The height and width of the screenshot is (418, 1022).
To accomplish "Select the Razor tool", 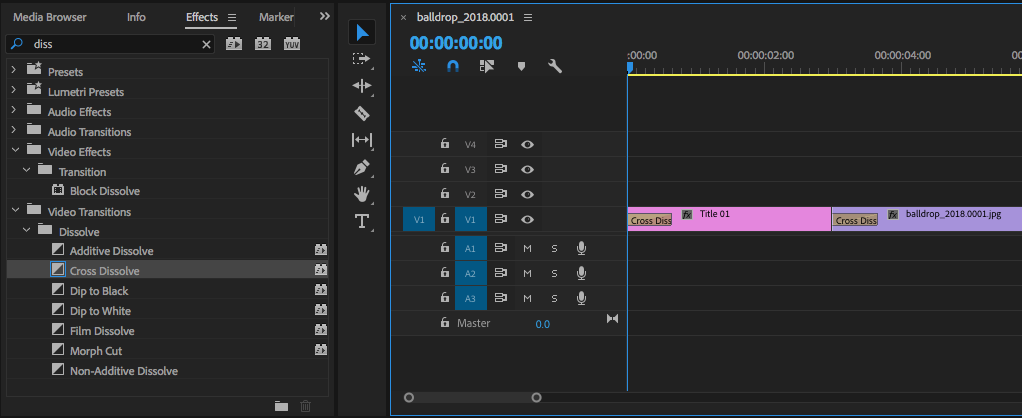I will click(362, 113).
